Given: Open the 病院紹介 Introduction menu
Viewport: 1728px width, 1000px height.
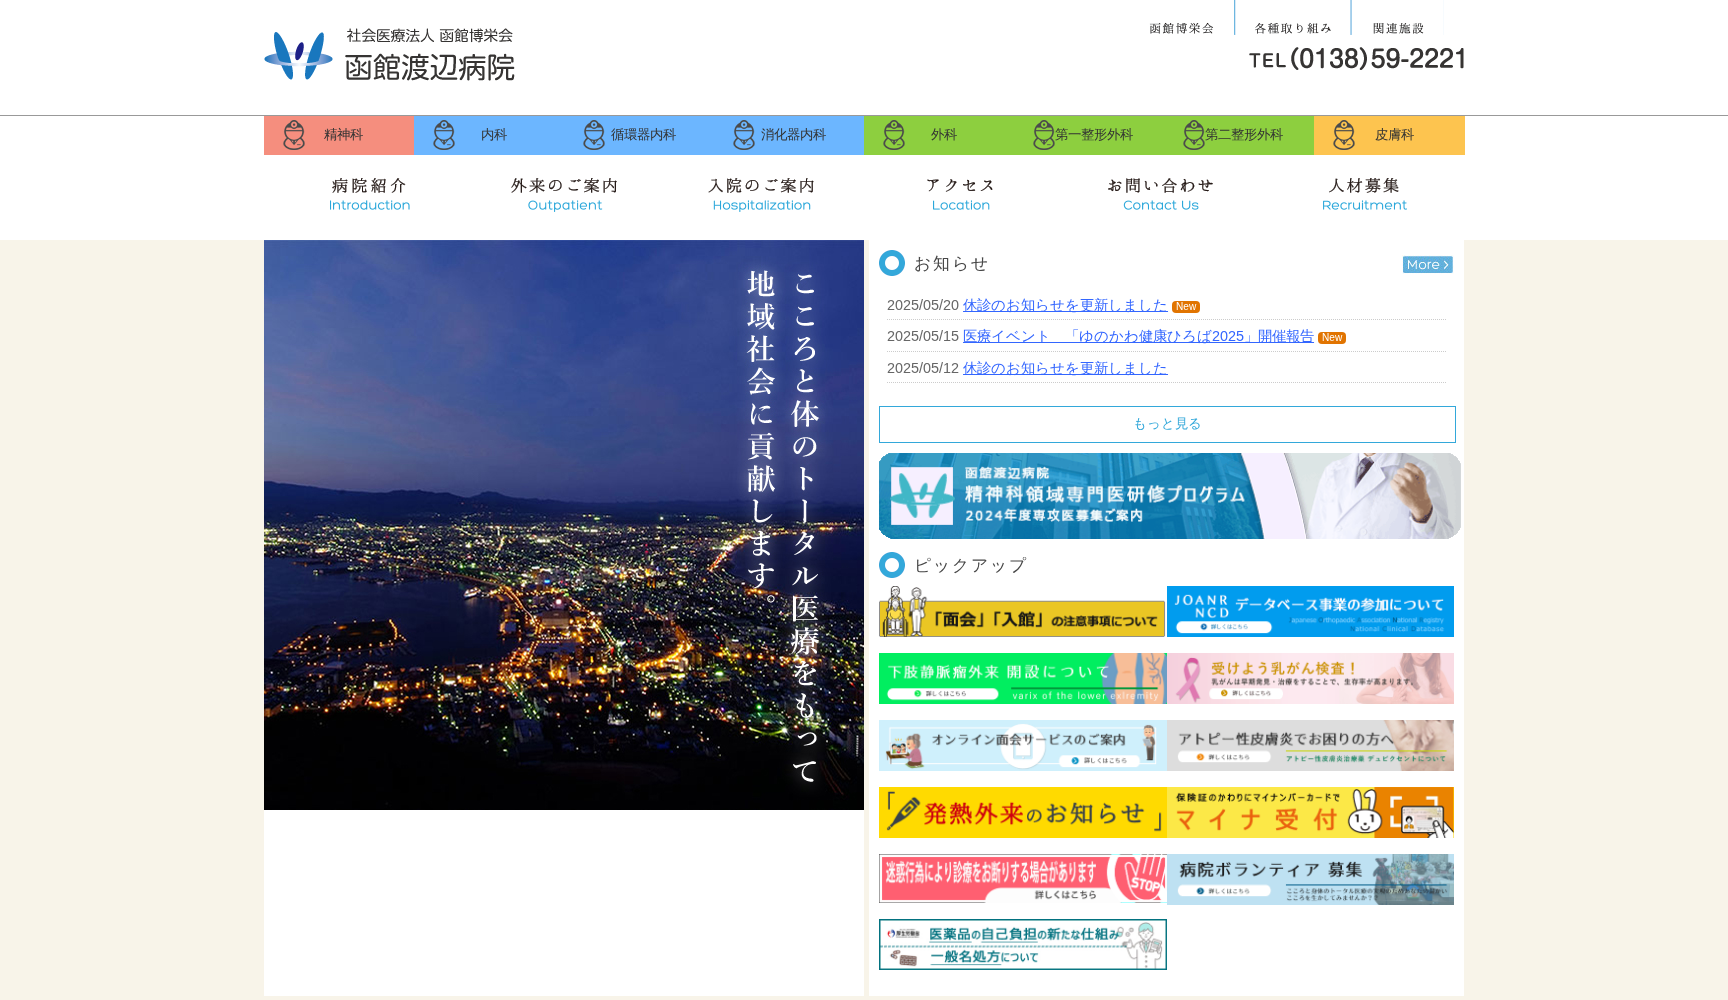Looking at the screenshot, I should (x=369, y=194).
